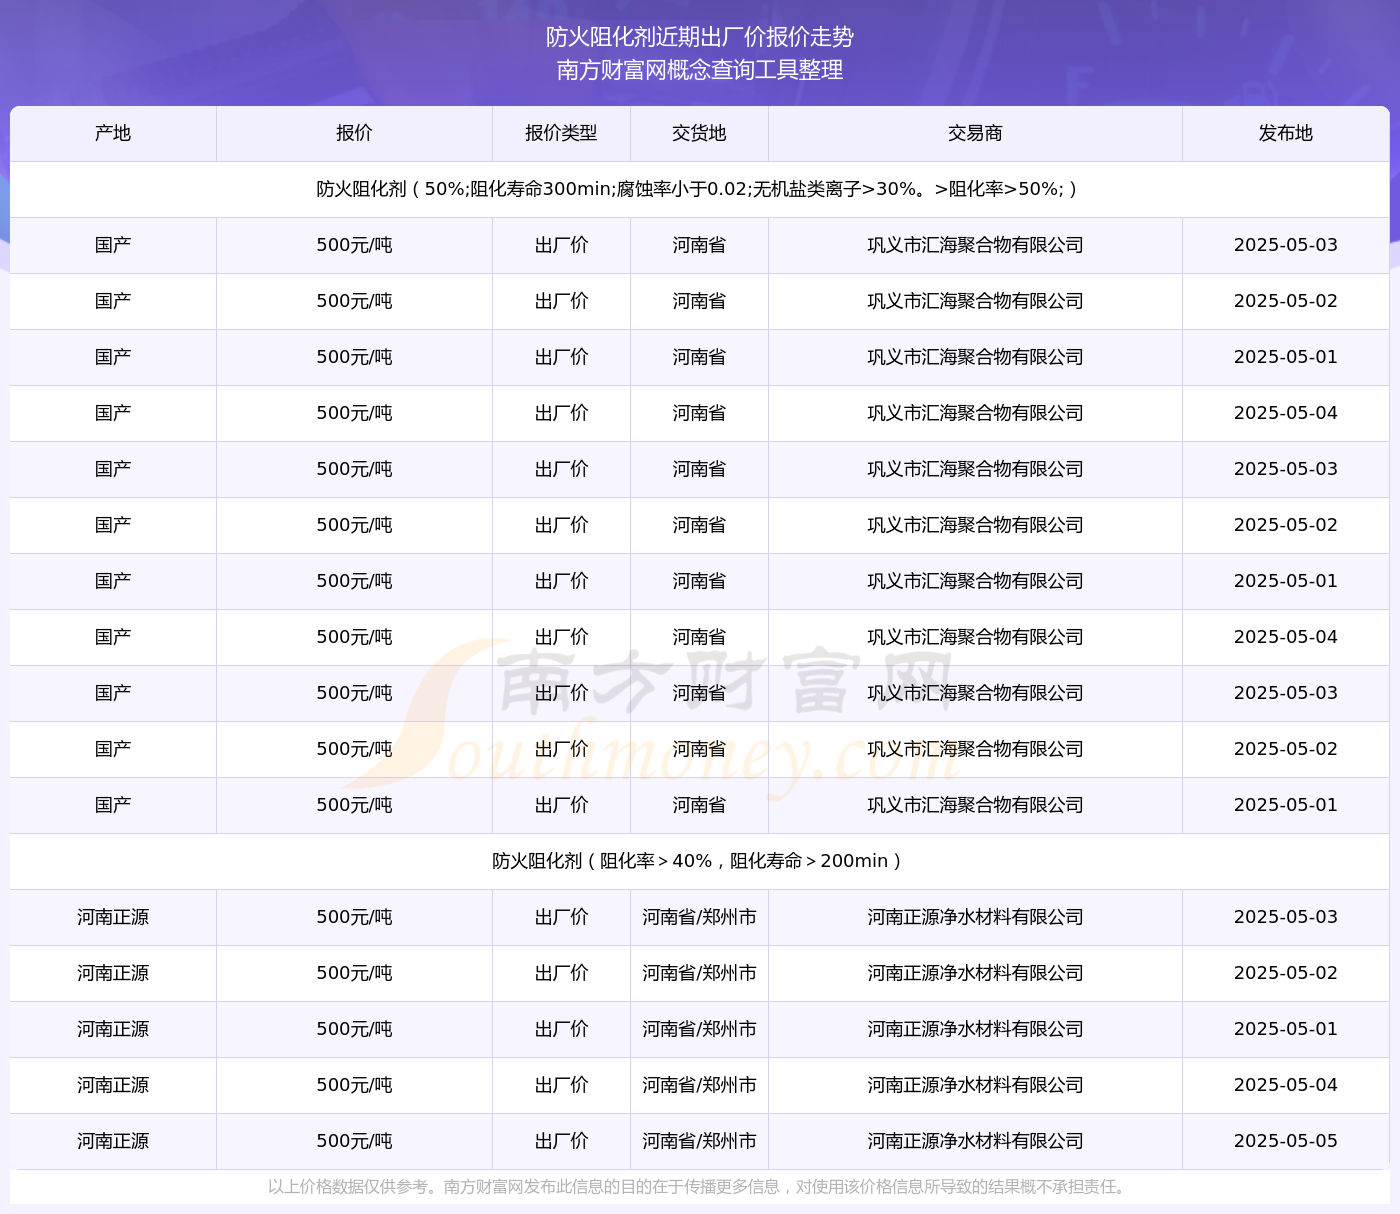The height and width of the screenshot is (1214, 1400).
Task: Select the 防火阻化剂 50% spec section heading
Action: click(700, 189)
